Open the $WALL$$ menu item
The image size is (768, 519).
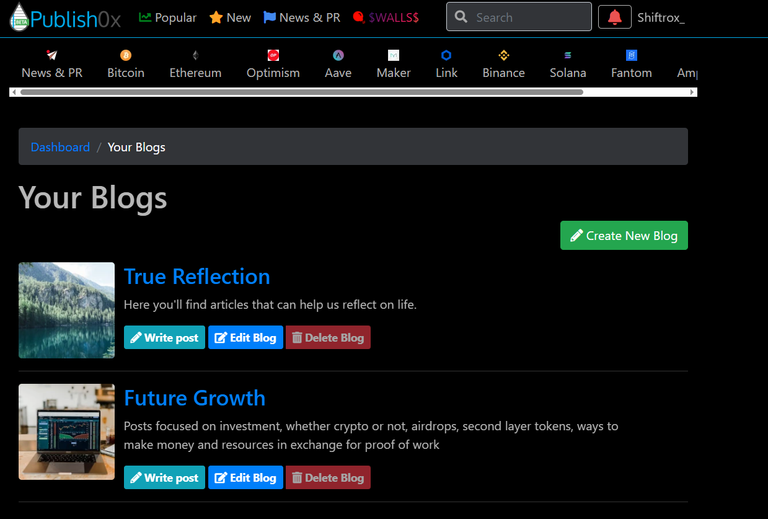coord(385,18)
